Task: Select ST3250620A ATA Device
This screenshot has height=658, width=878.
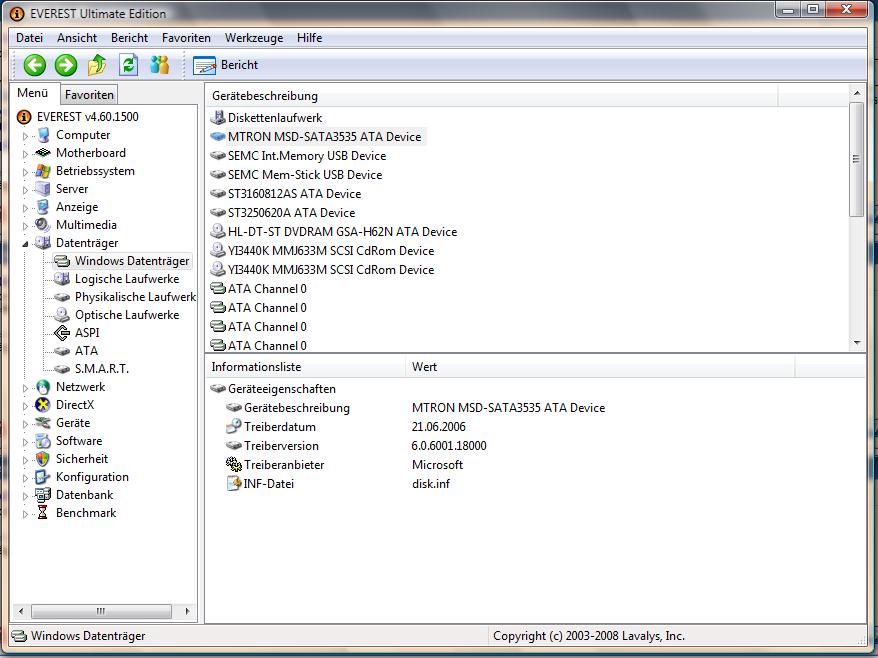Action: pyautogui.click(x=291, y=213)
